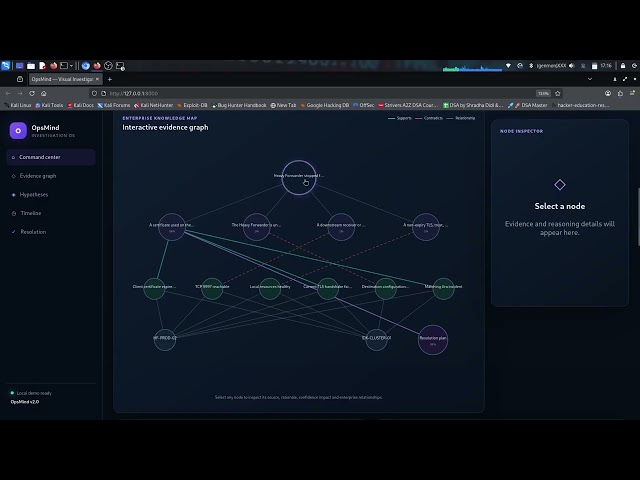Click the Supports legend entry
This screenshot has height=480, width=640.
pos(400,118)
